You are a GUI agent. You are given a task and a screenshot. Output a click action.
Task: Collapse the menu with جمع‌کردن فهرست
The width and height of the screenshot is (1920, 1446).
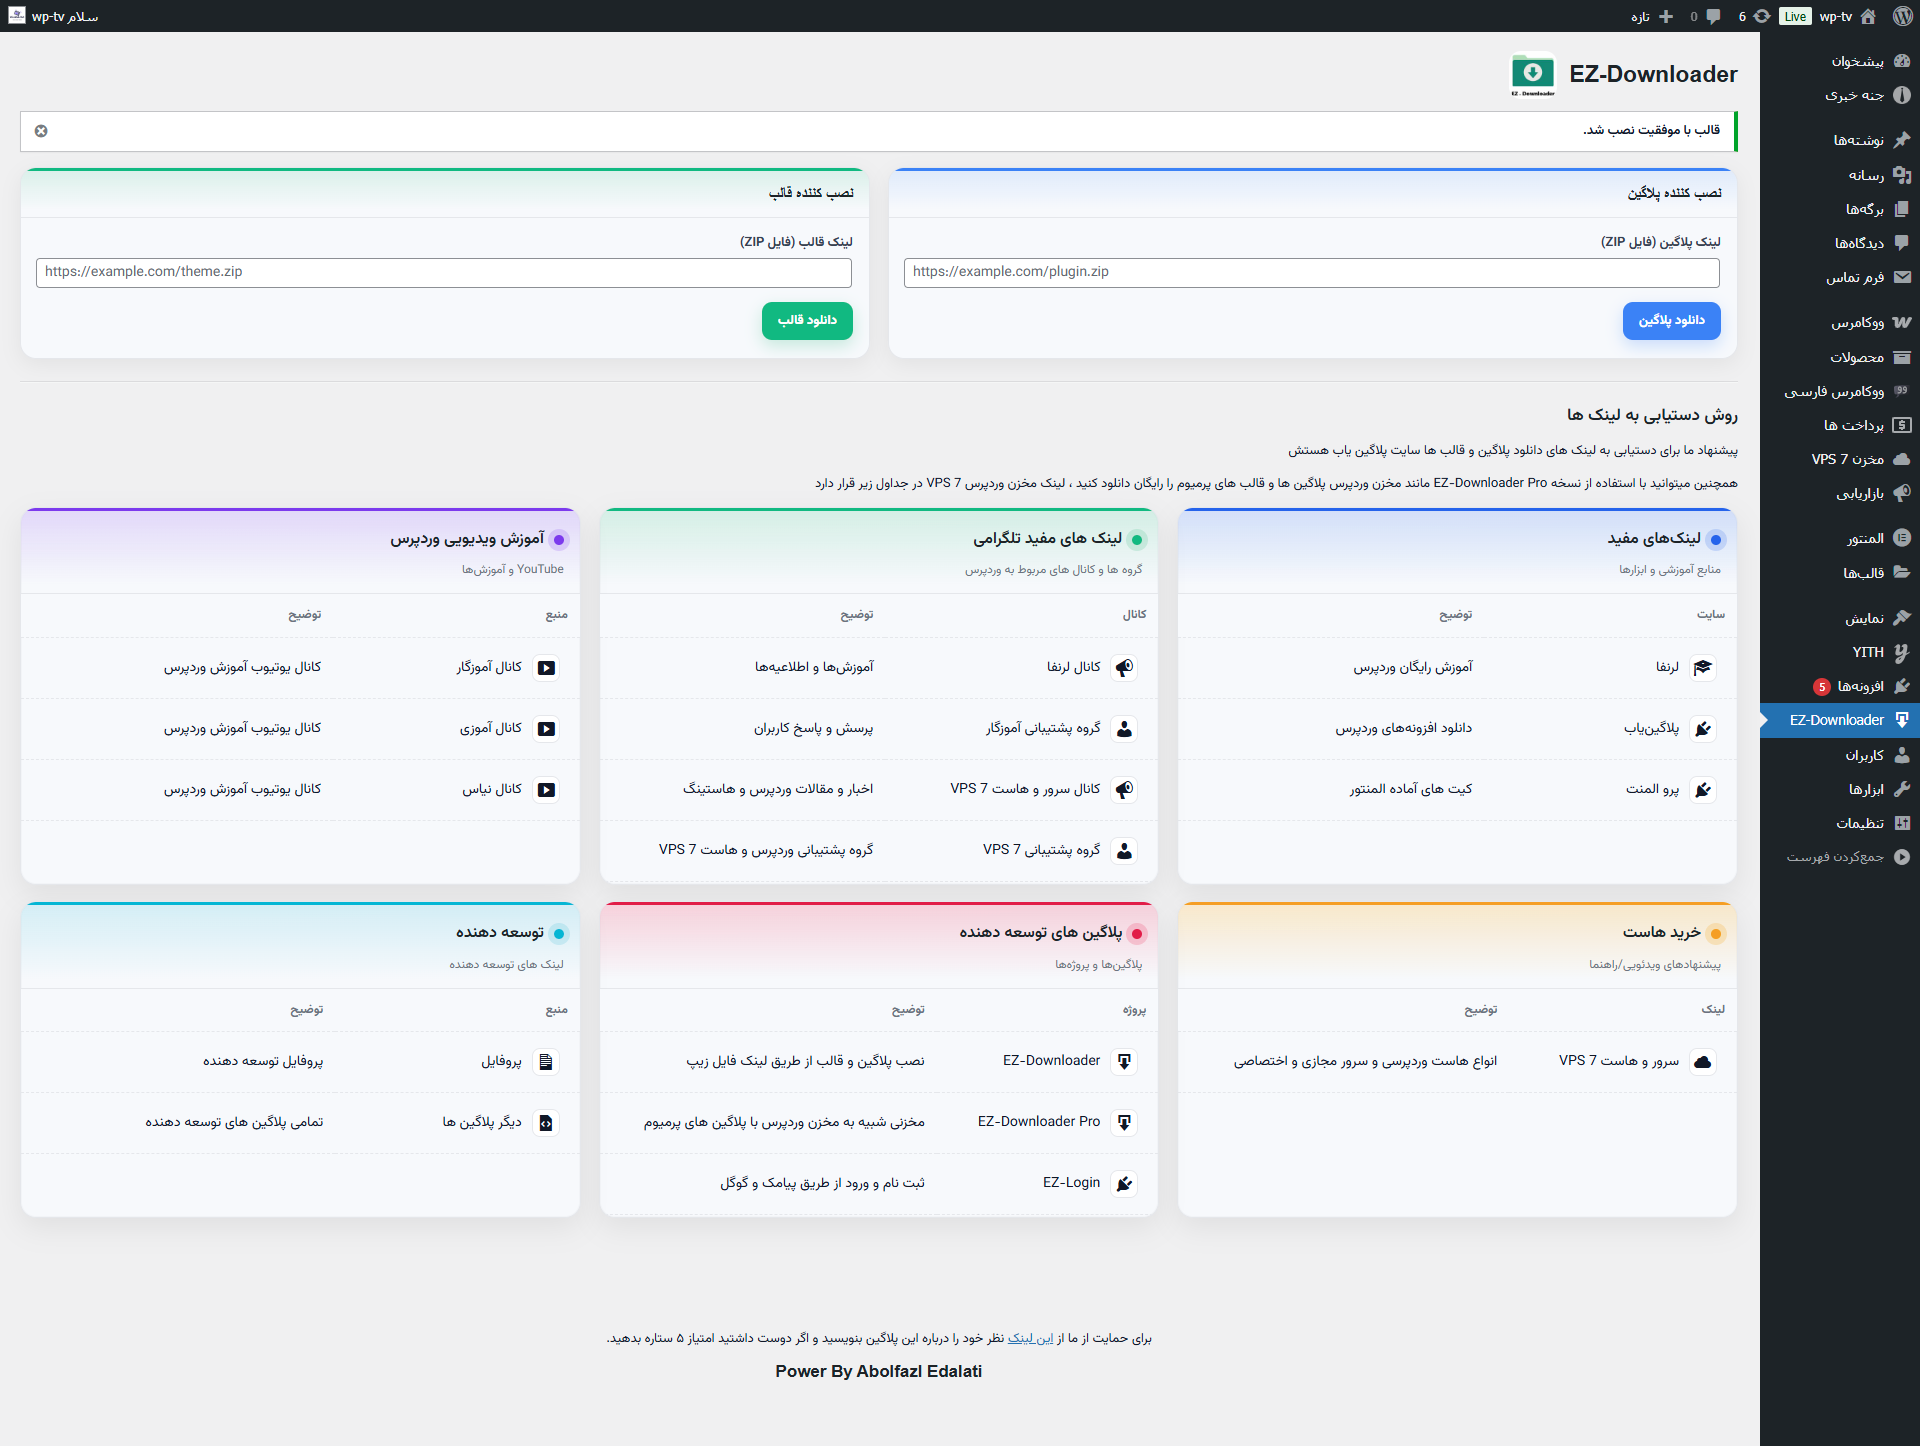(x=1836, y=857)
